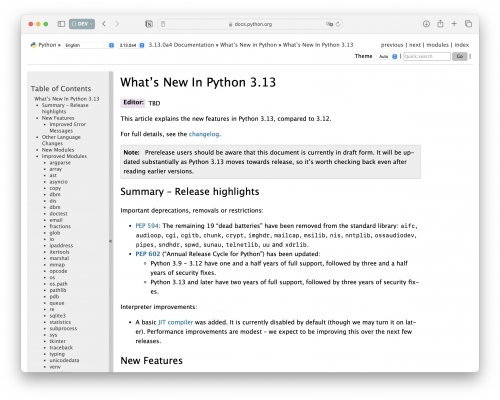
Task: Open What's New In Python 3.13 in contents
Action: tap(67, 99)
